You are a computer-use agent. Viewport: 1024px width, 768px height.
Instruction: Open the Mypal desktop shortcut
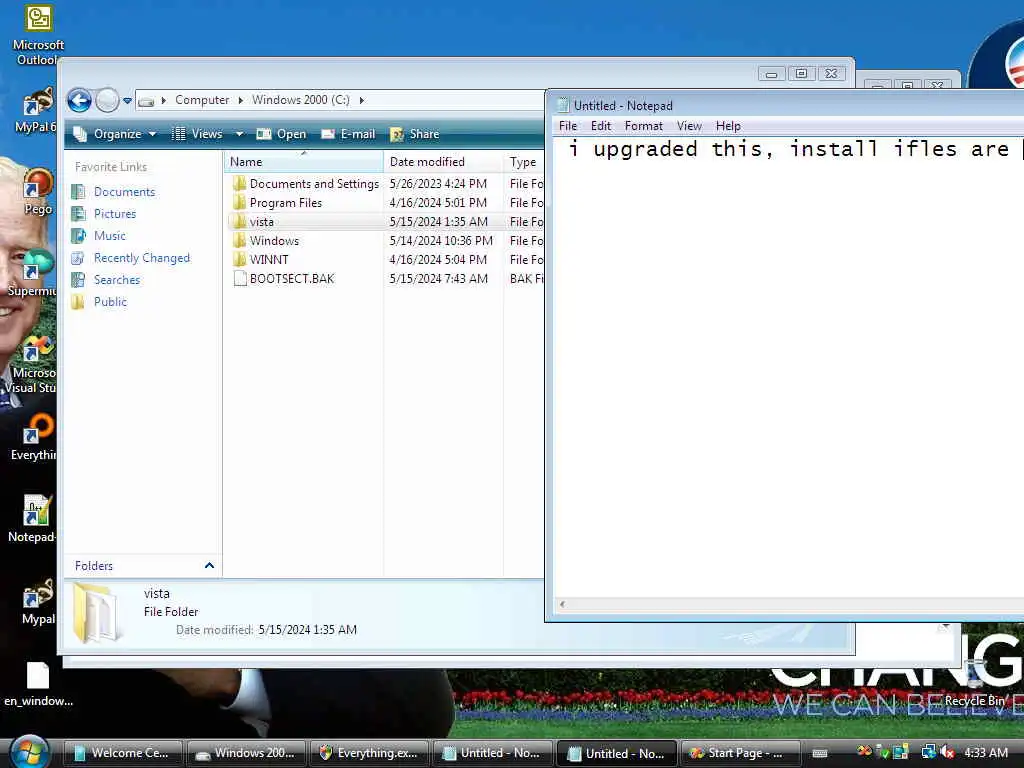click(37, 601)
